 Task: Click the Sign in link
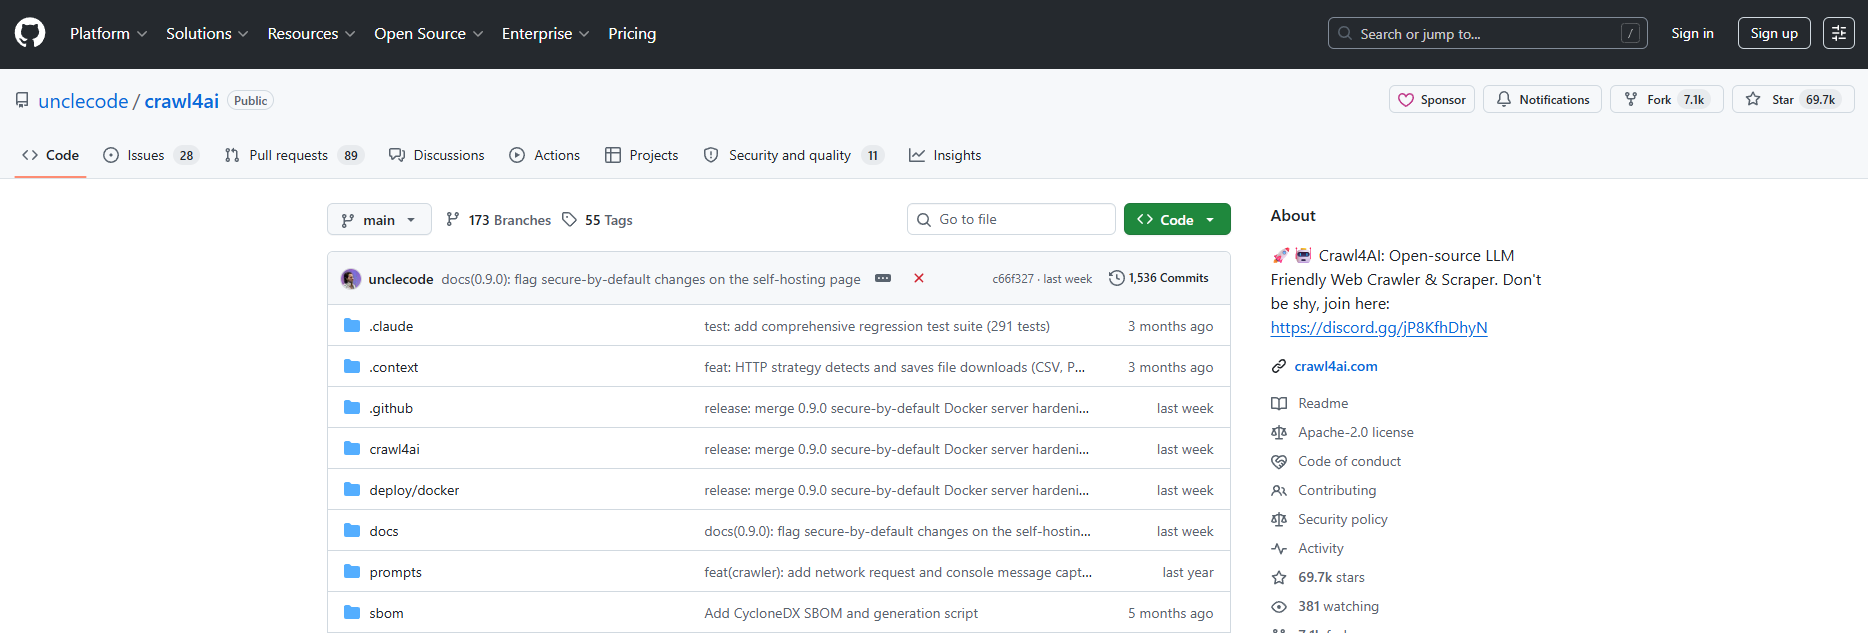click(x=1692, y=33)
